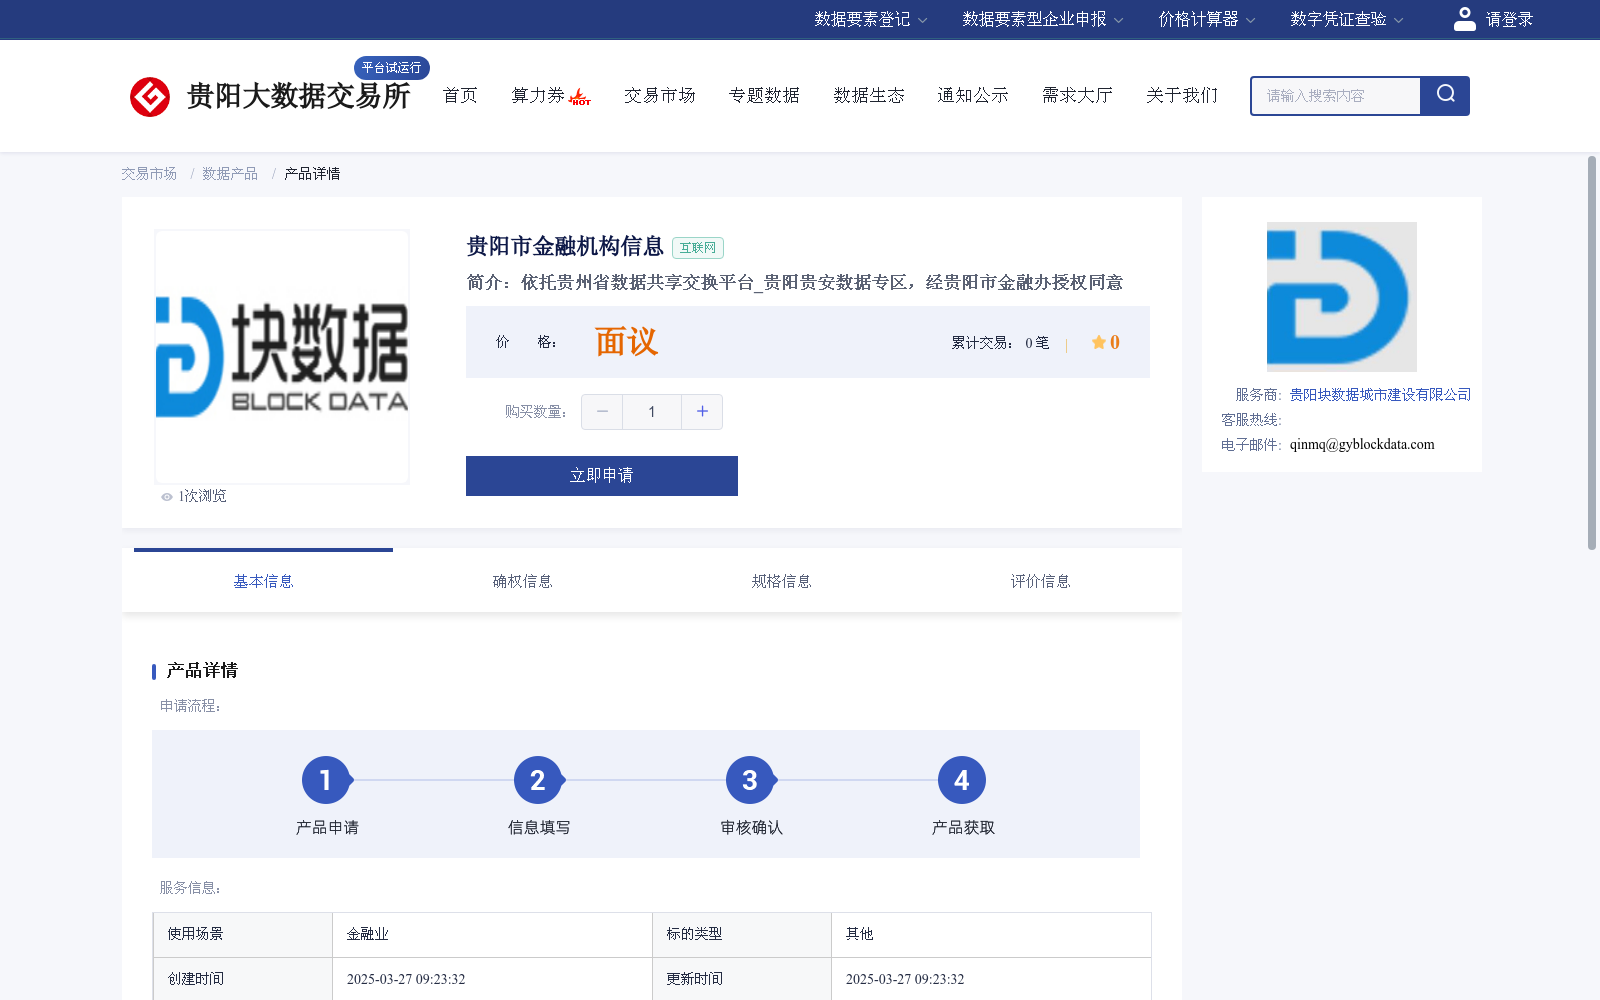Switch to the 评价信息 tab

1040,581
